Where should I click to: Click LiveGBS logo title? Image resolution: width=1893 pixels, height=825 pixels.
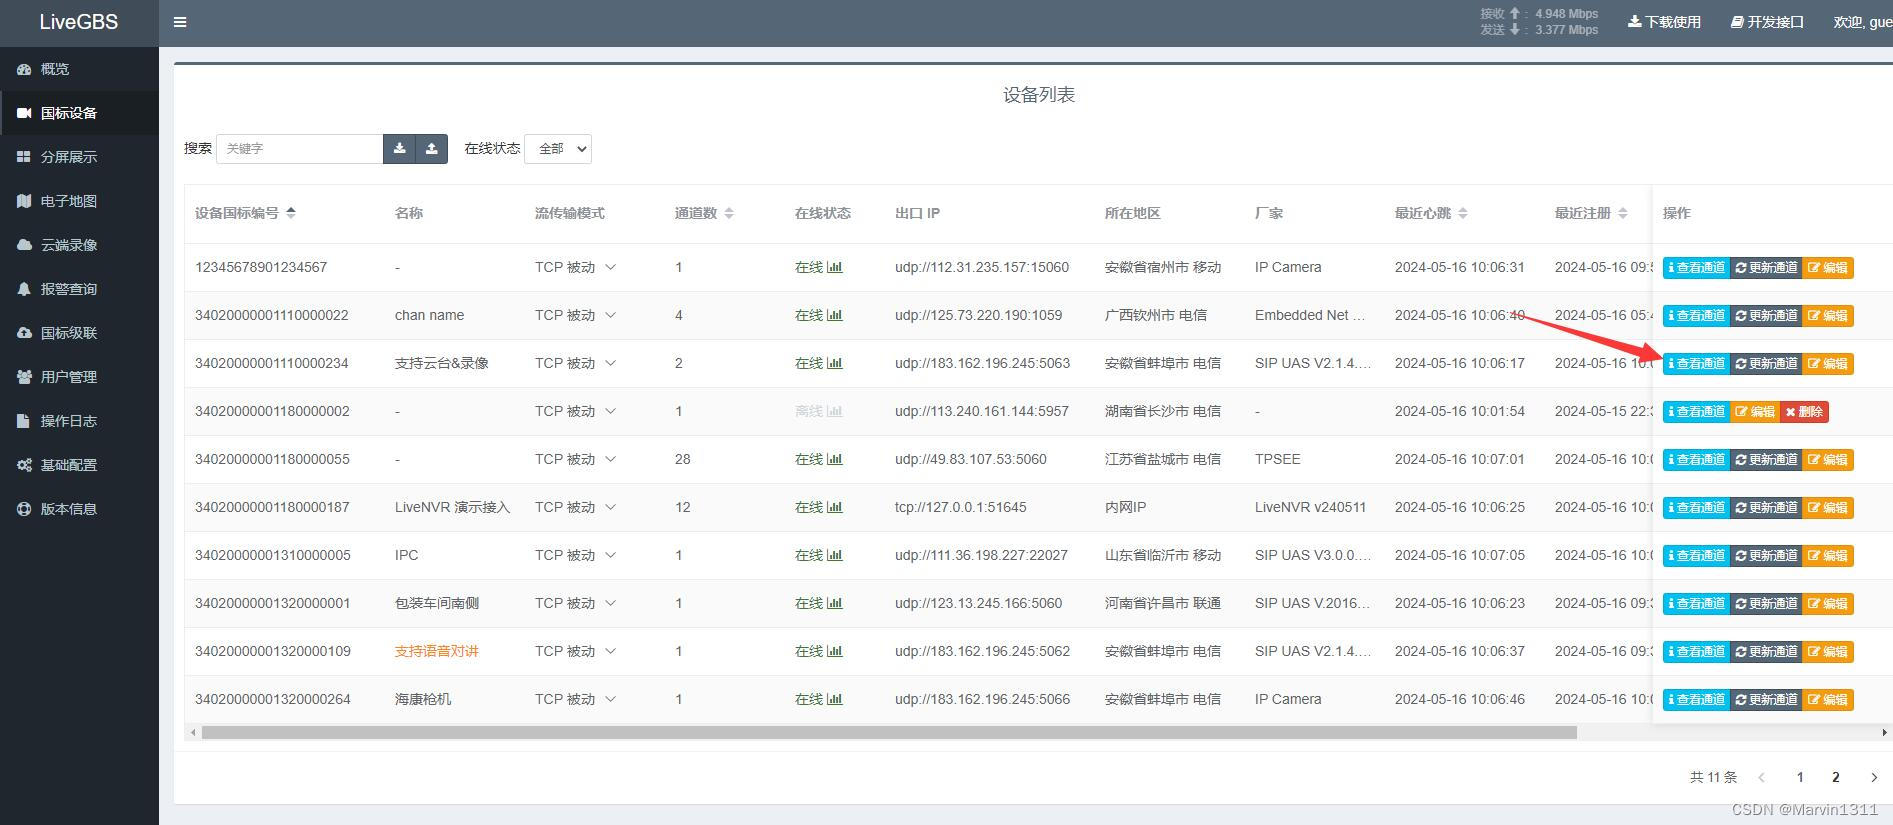coord(79,22)
